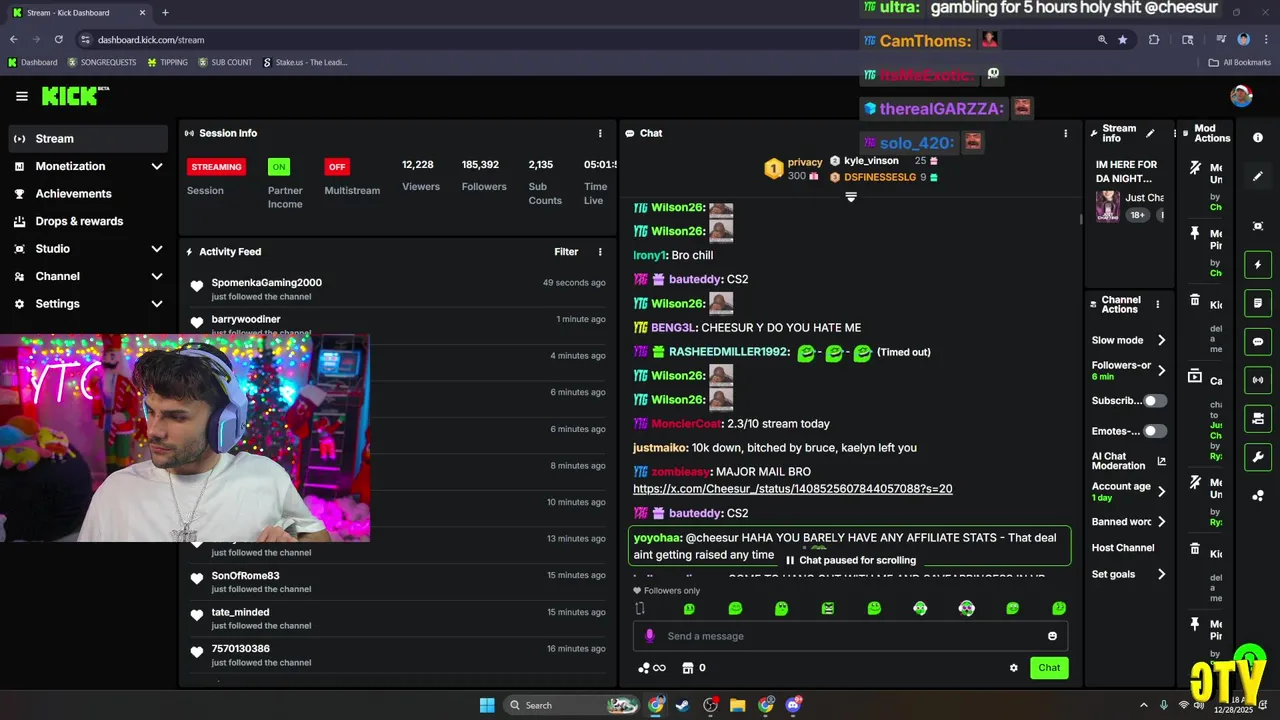This screenshot has width=1280, height=720.
Task: Click SpomenkaGaming2000 in Activity Feed
Action: 266,283
